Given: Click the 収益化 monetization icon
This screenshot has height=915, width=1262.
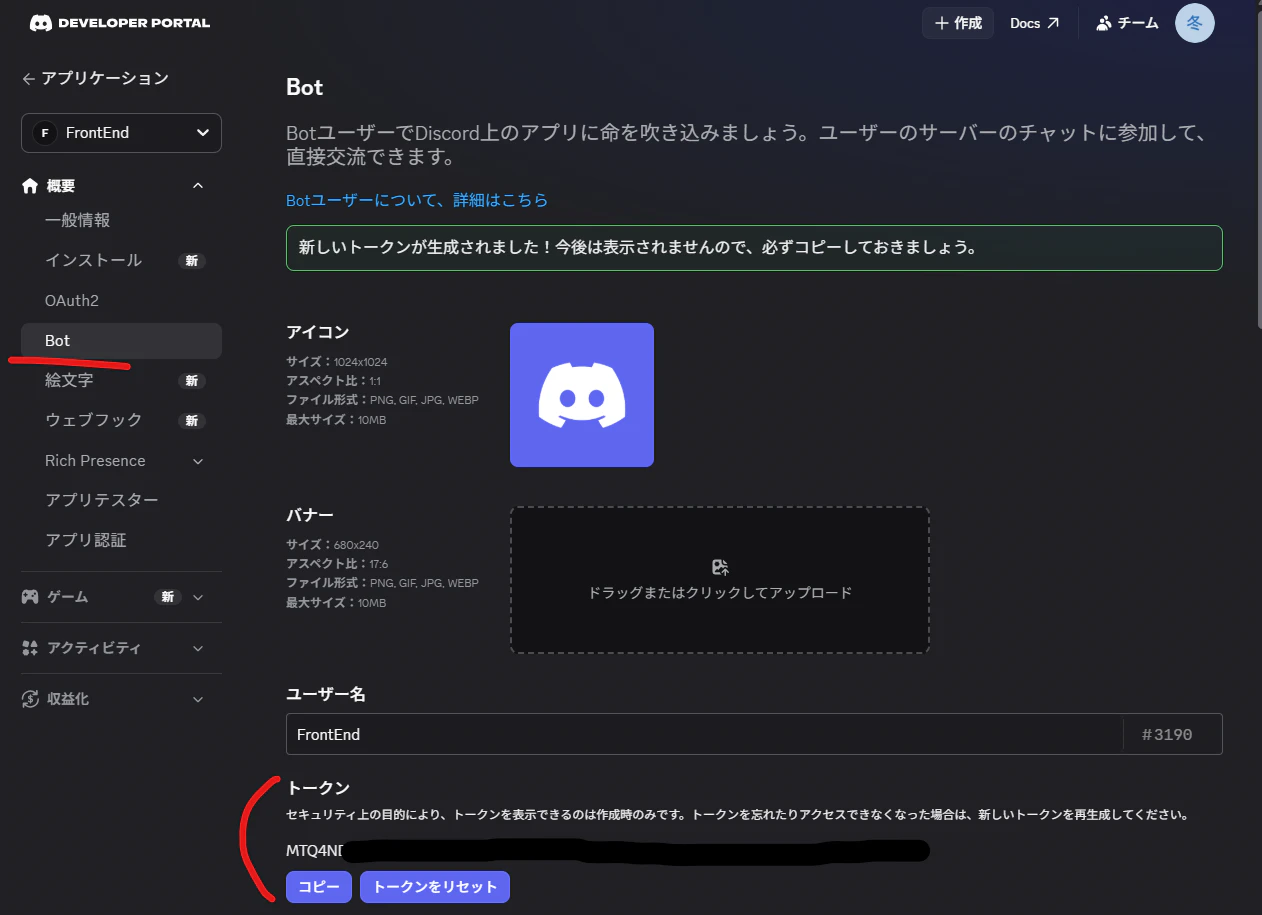Looking at the screenshot, I should coord(30,699).
